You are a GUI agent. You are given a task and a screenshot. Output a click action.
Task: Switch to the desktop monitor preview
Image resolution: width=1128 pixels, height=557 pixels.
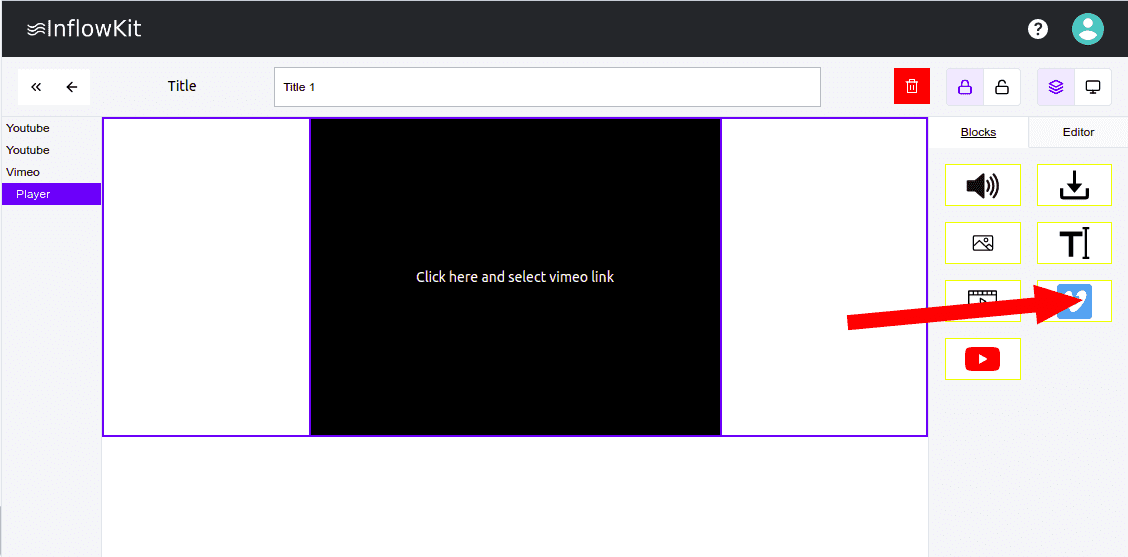click(1093, 87)
